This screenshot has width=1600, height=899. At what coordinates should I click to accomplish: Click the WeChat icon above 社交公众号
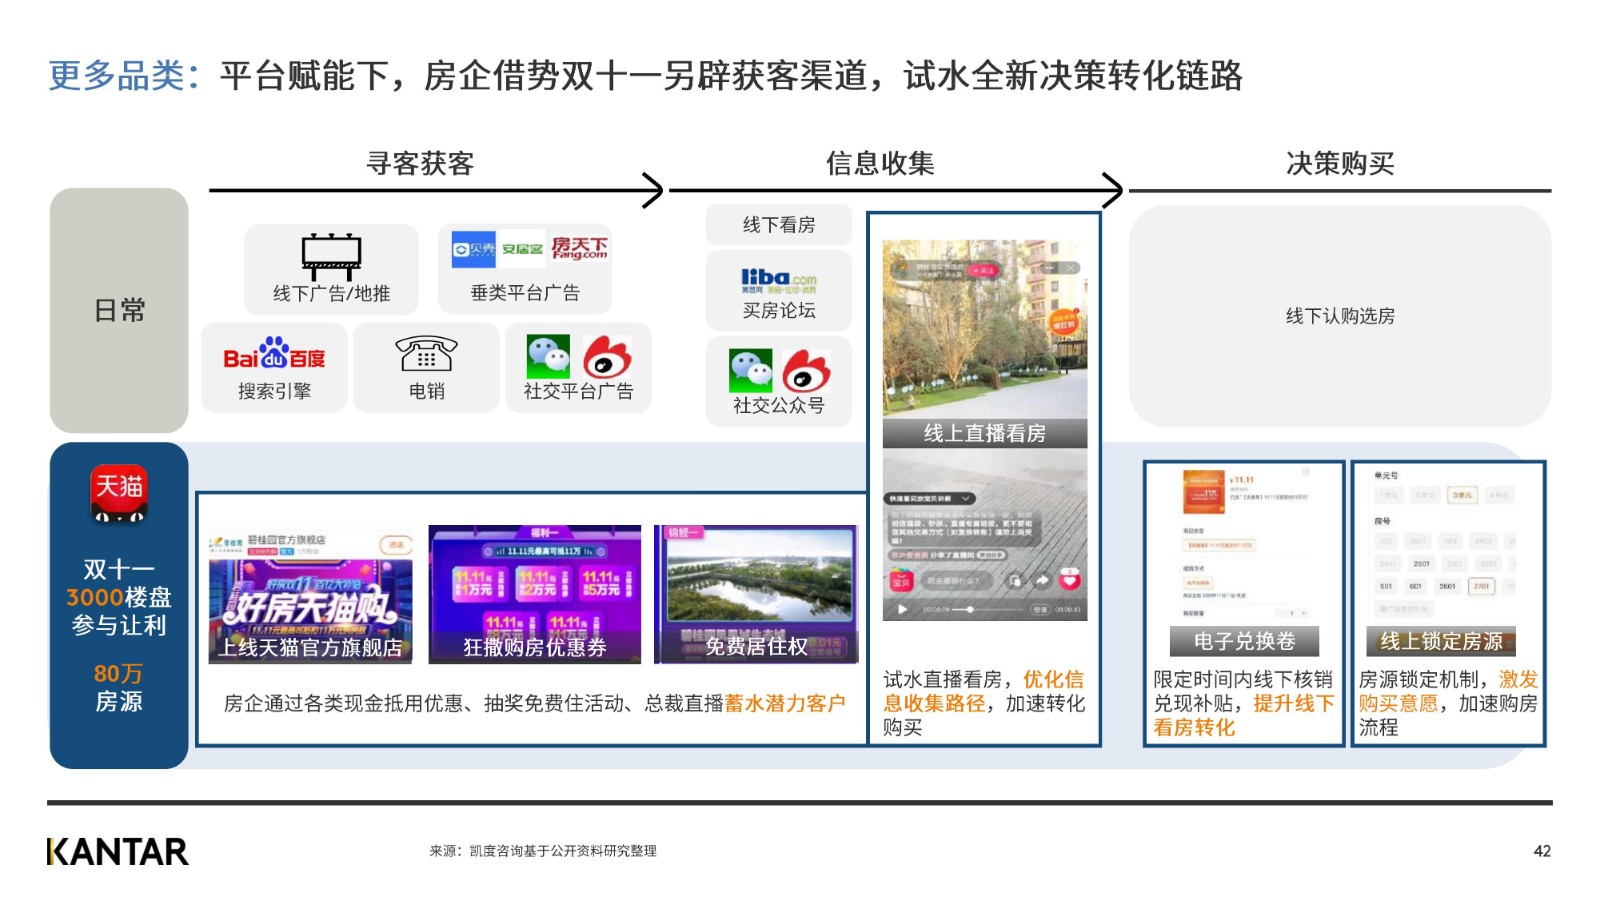click(751, 370)
